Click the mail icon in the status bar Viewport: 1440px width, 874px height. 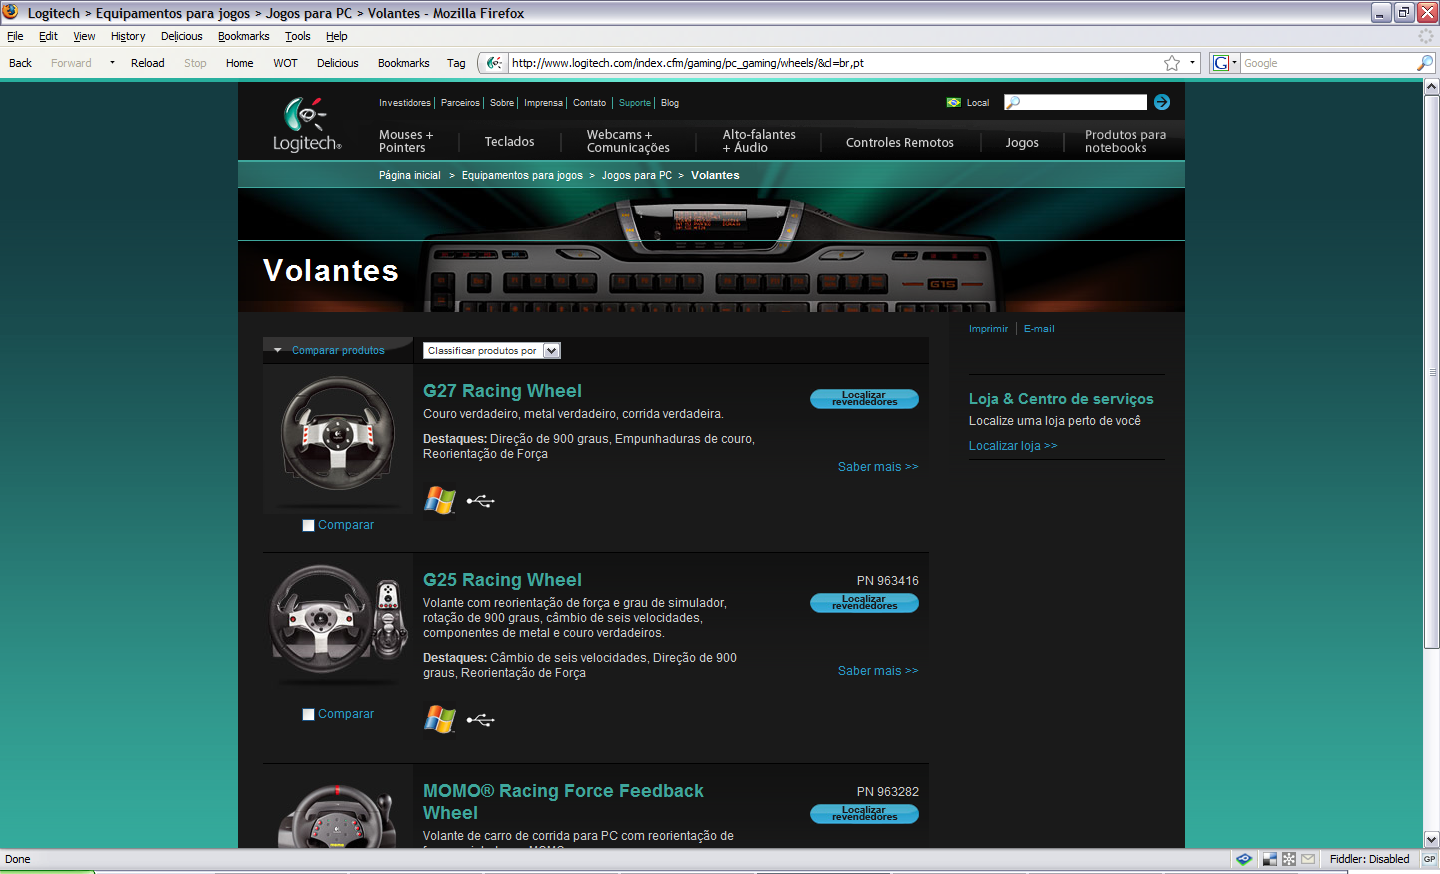pyautogui.click(x=1308, y=859)
